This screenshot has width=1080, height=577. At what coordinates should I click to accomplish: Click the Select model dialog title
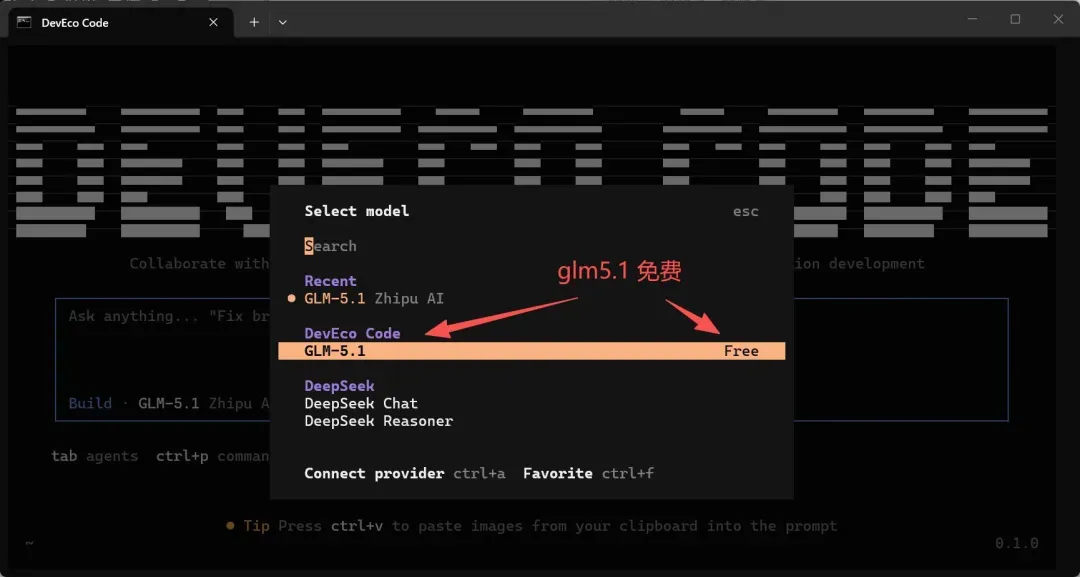point(357,211)
